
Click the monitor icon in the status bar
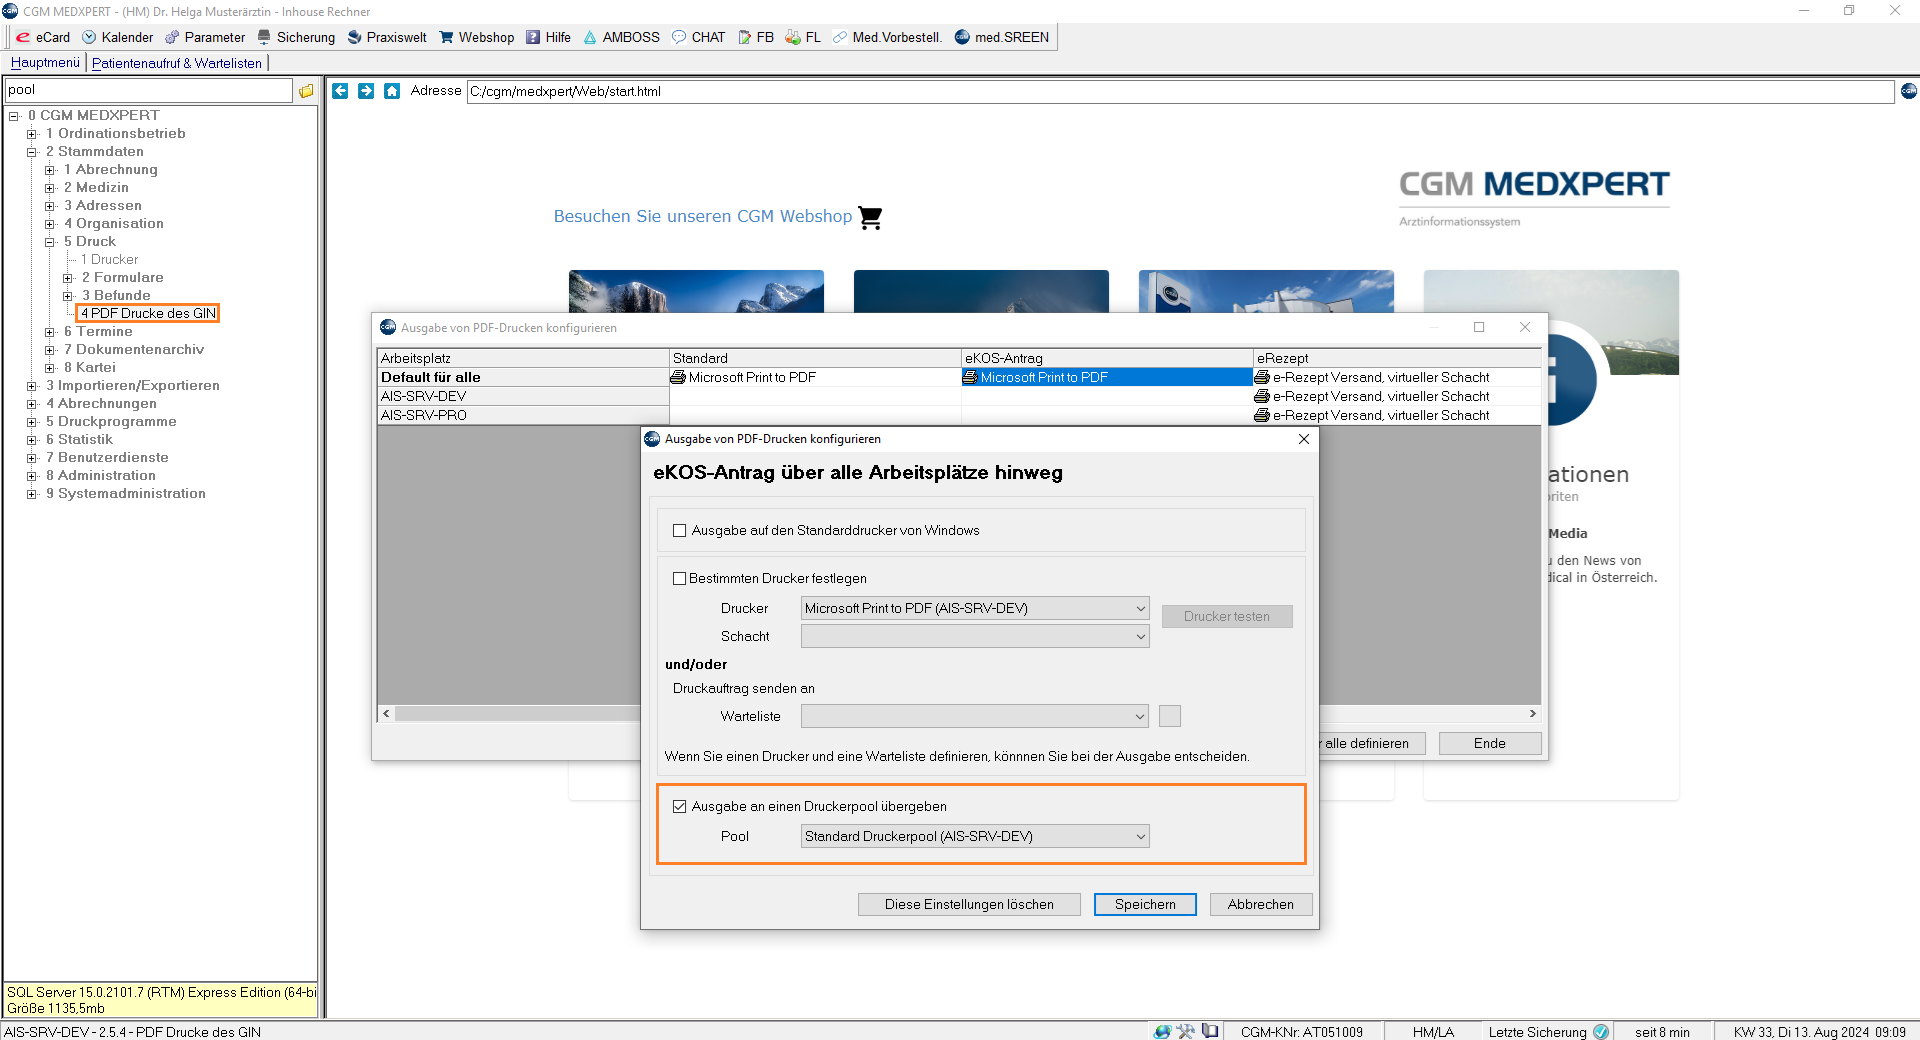coord(1210,1031)
